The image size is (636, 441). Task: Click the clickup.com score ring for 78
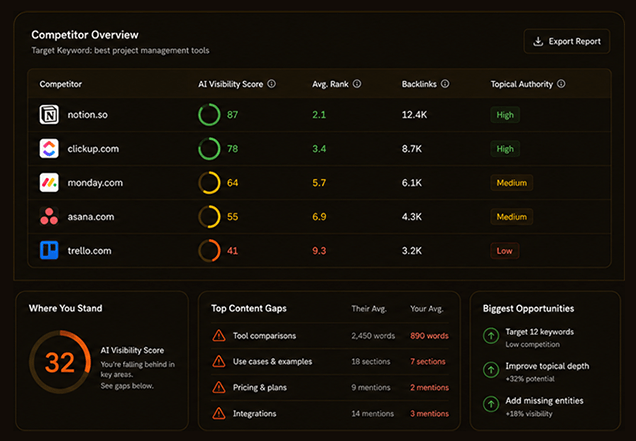(209, 148)
